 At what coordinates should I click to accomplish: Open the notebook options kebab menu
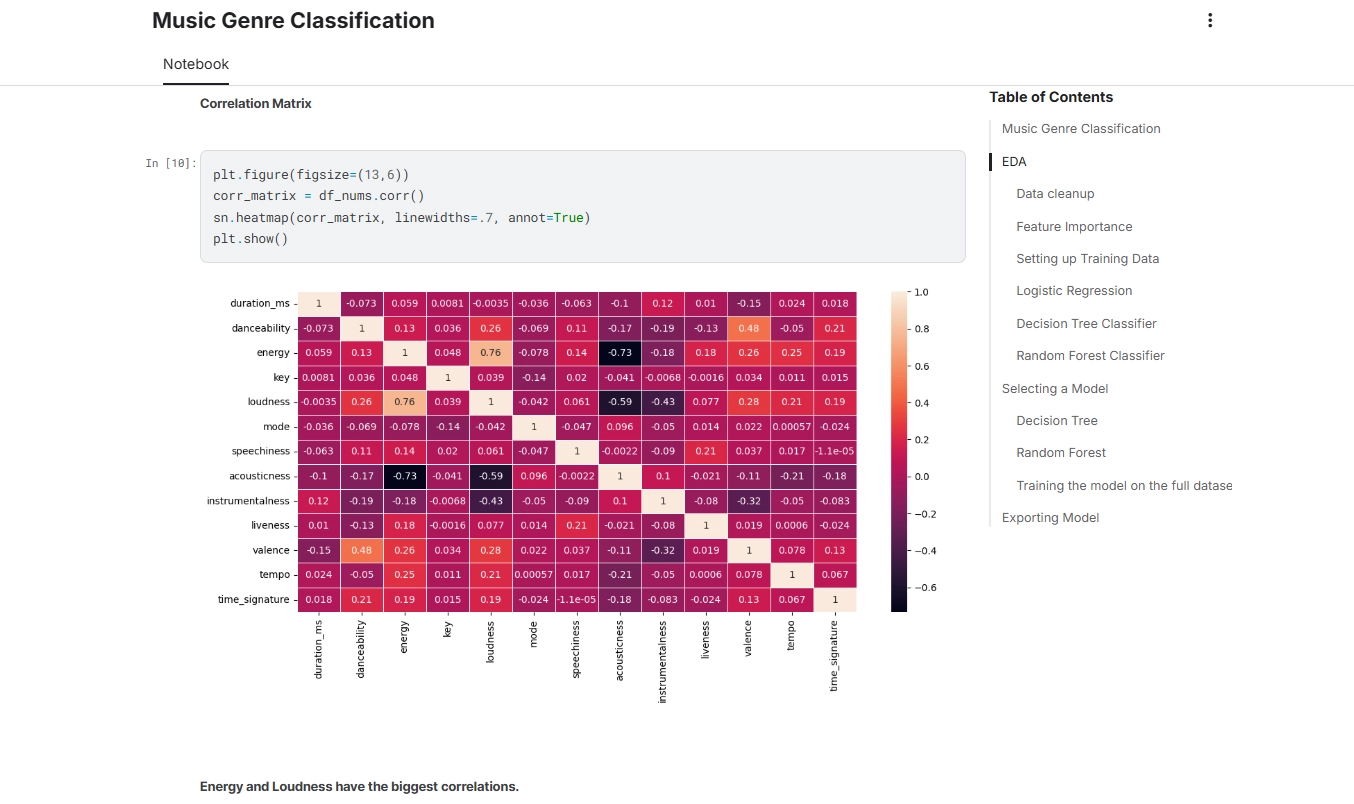[1209, 20]
